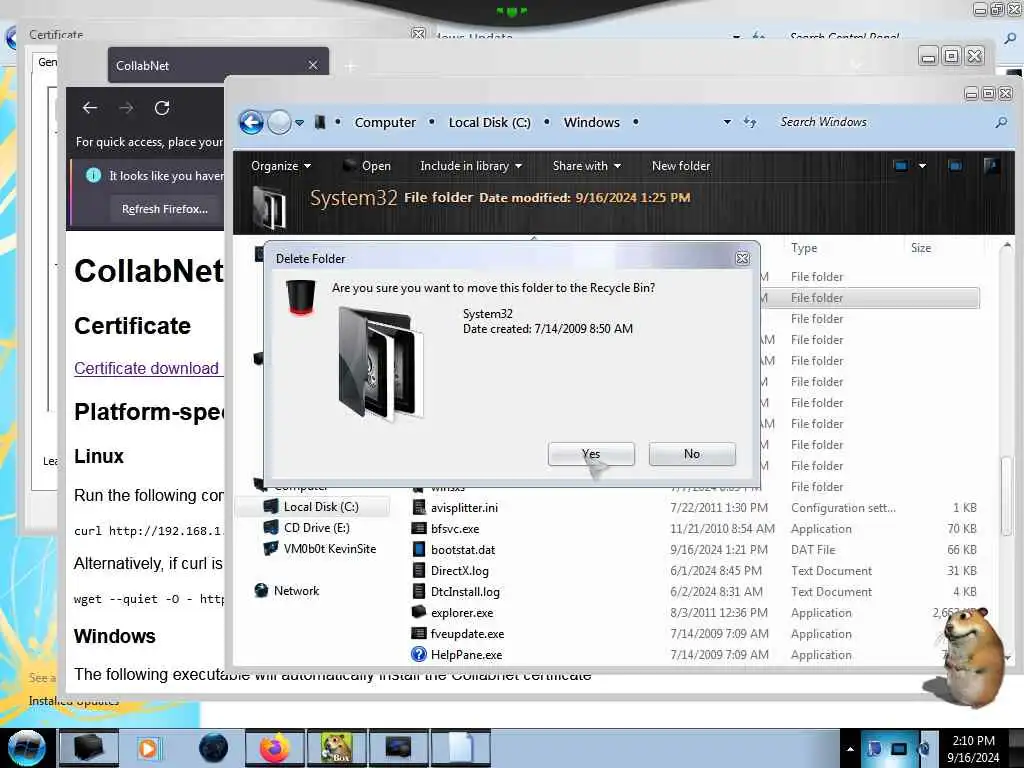Click the explorer.exe file icon
This screenshot has height=768, width=1024.
pos(419,612)
